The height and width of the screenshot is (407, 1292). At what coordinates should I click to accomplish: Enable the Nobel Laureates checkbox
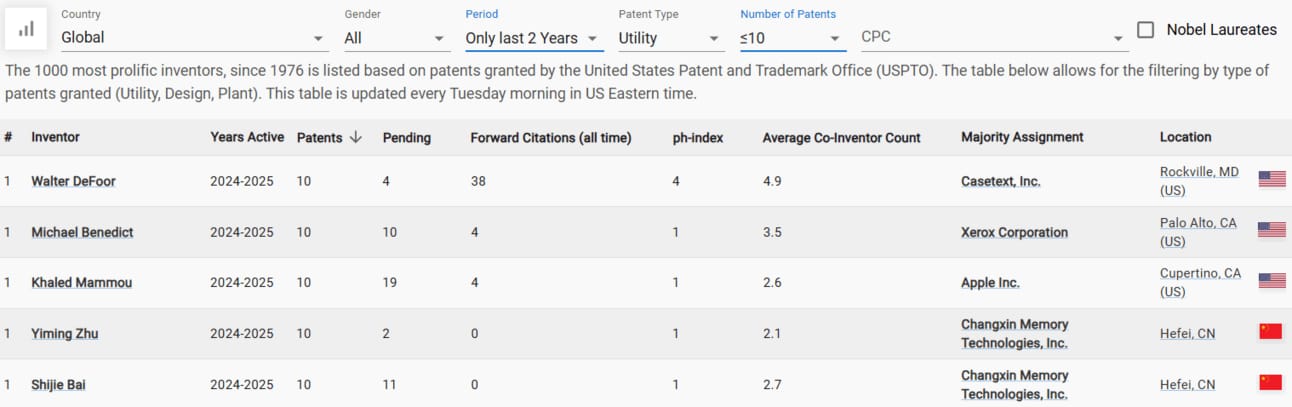[1146, 30]
